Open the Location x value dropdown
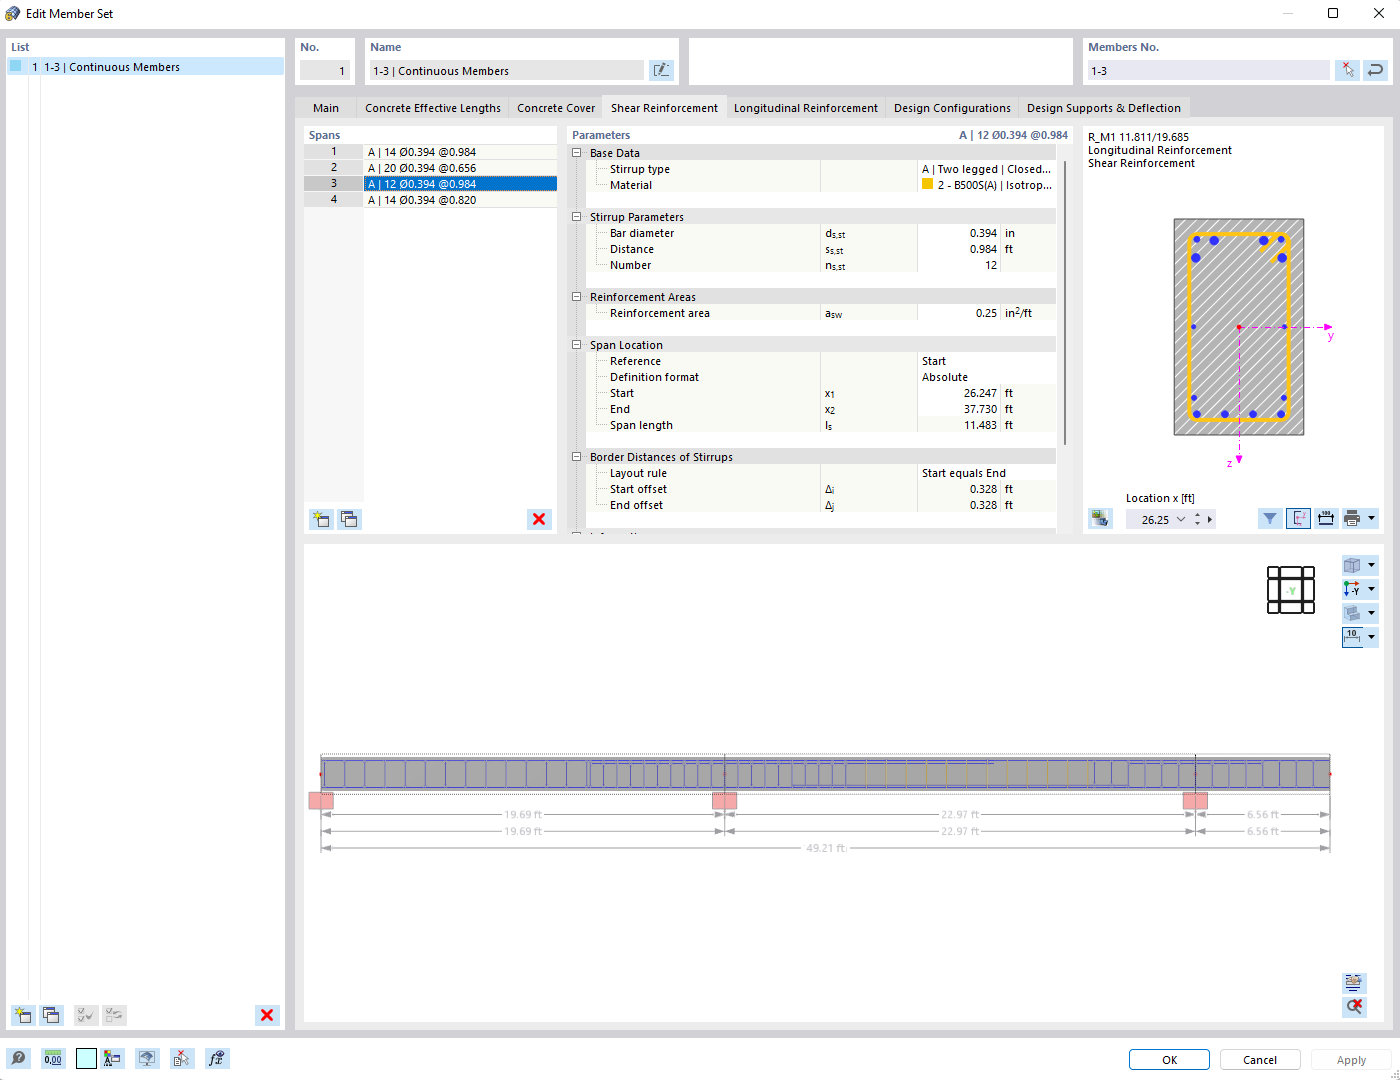This screenshot has height=1080, width=1400. click(1181, 519)
